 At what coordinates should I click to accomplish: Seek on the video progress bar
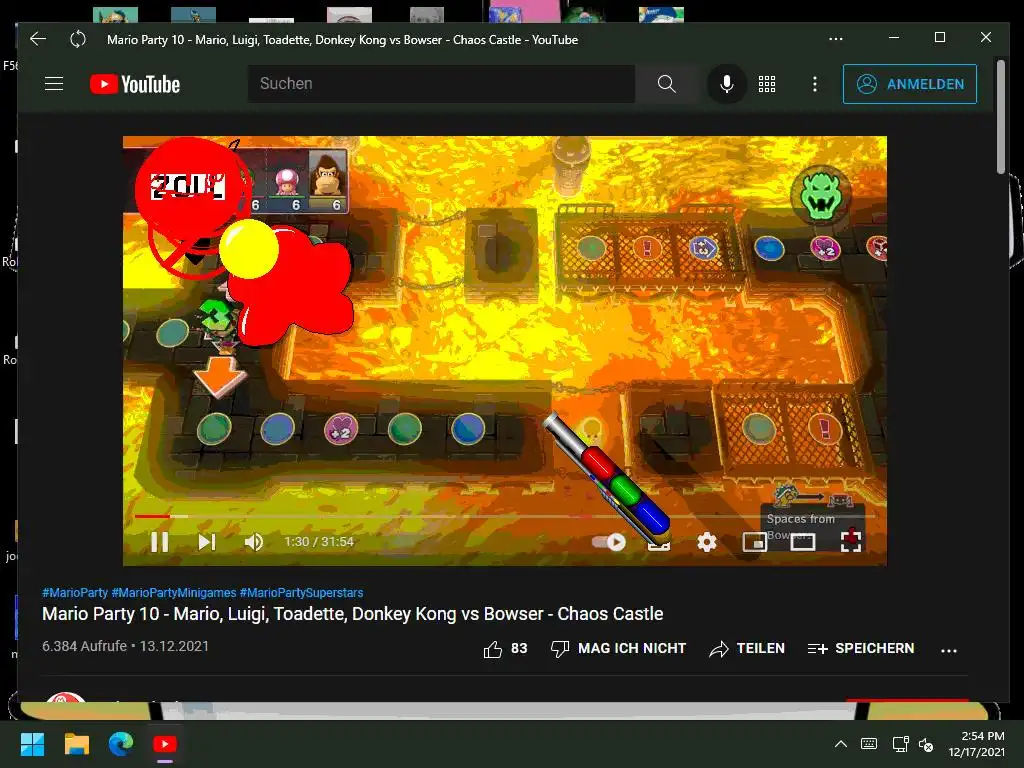pyautogui.click(x=504, y=516)
